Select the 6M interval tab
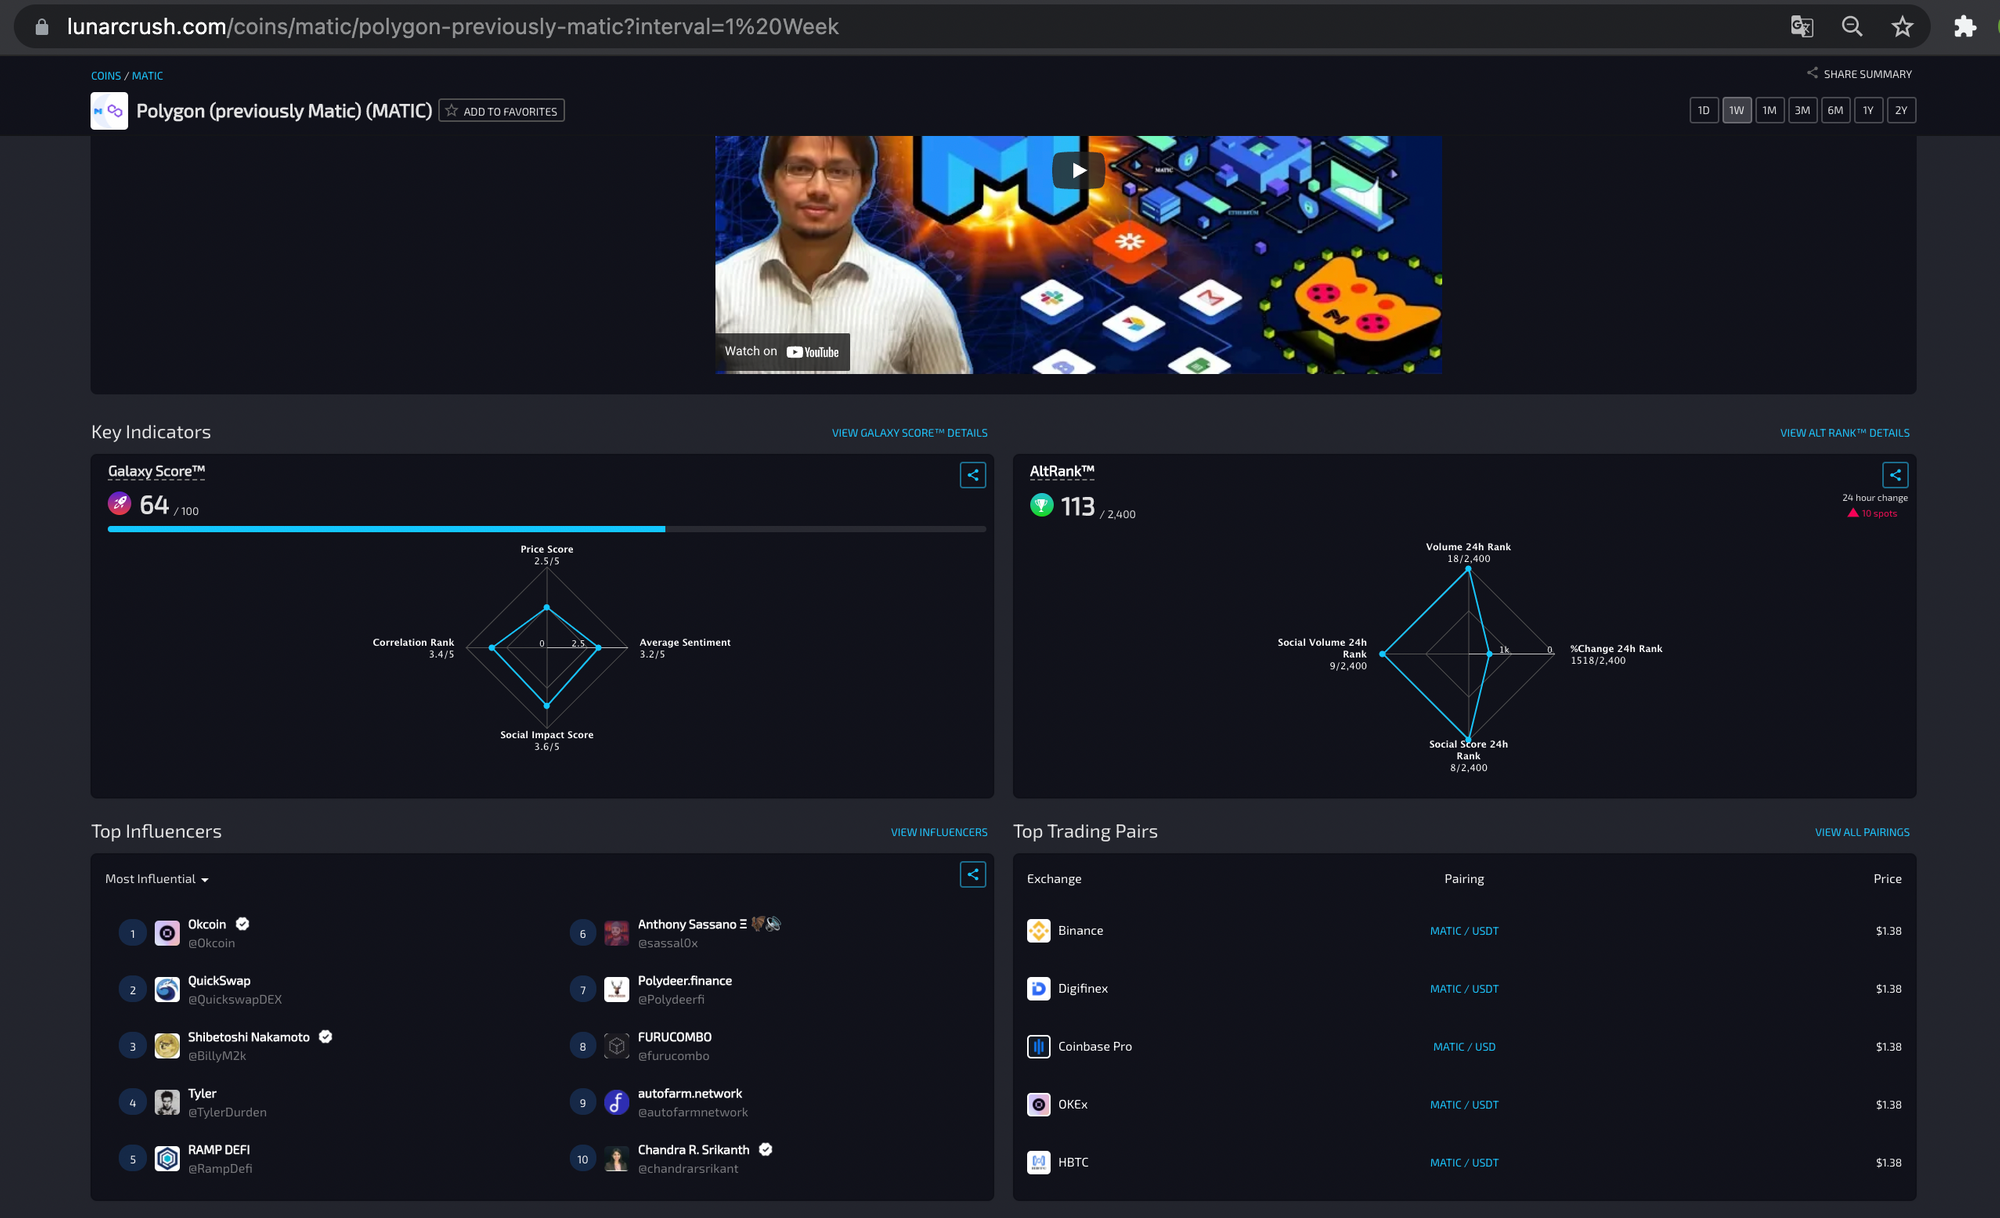Image resolution: width=2000 pixels, height=1218 pixels. pyautogui.click(x=1835, y=110)
